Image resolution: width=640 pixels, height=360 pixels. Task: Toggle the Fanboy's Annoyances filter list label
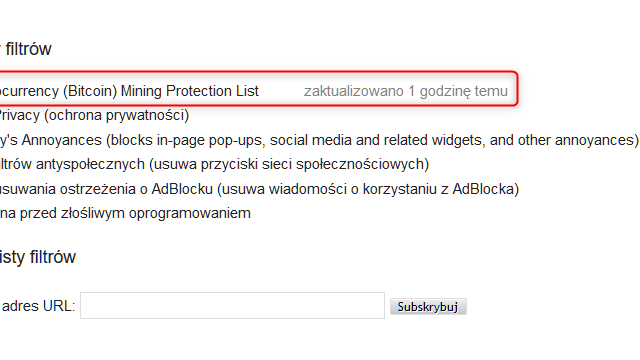pos(319,140)
